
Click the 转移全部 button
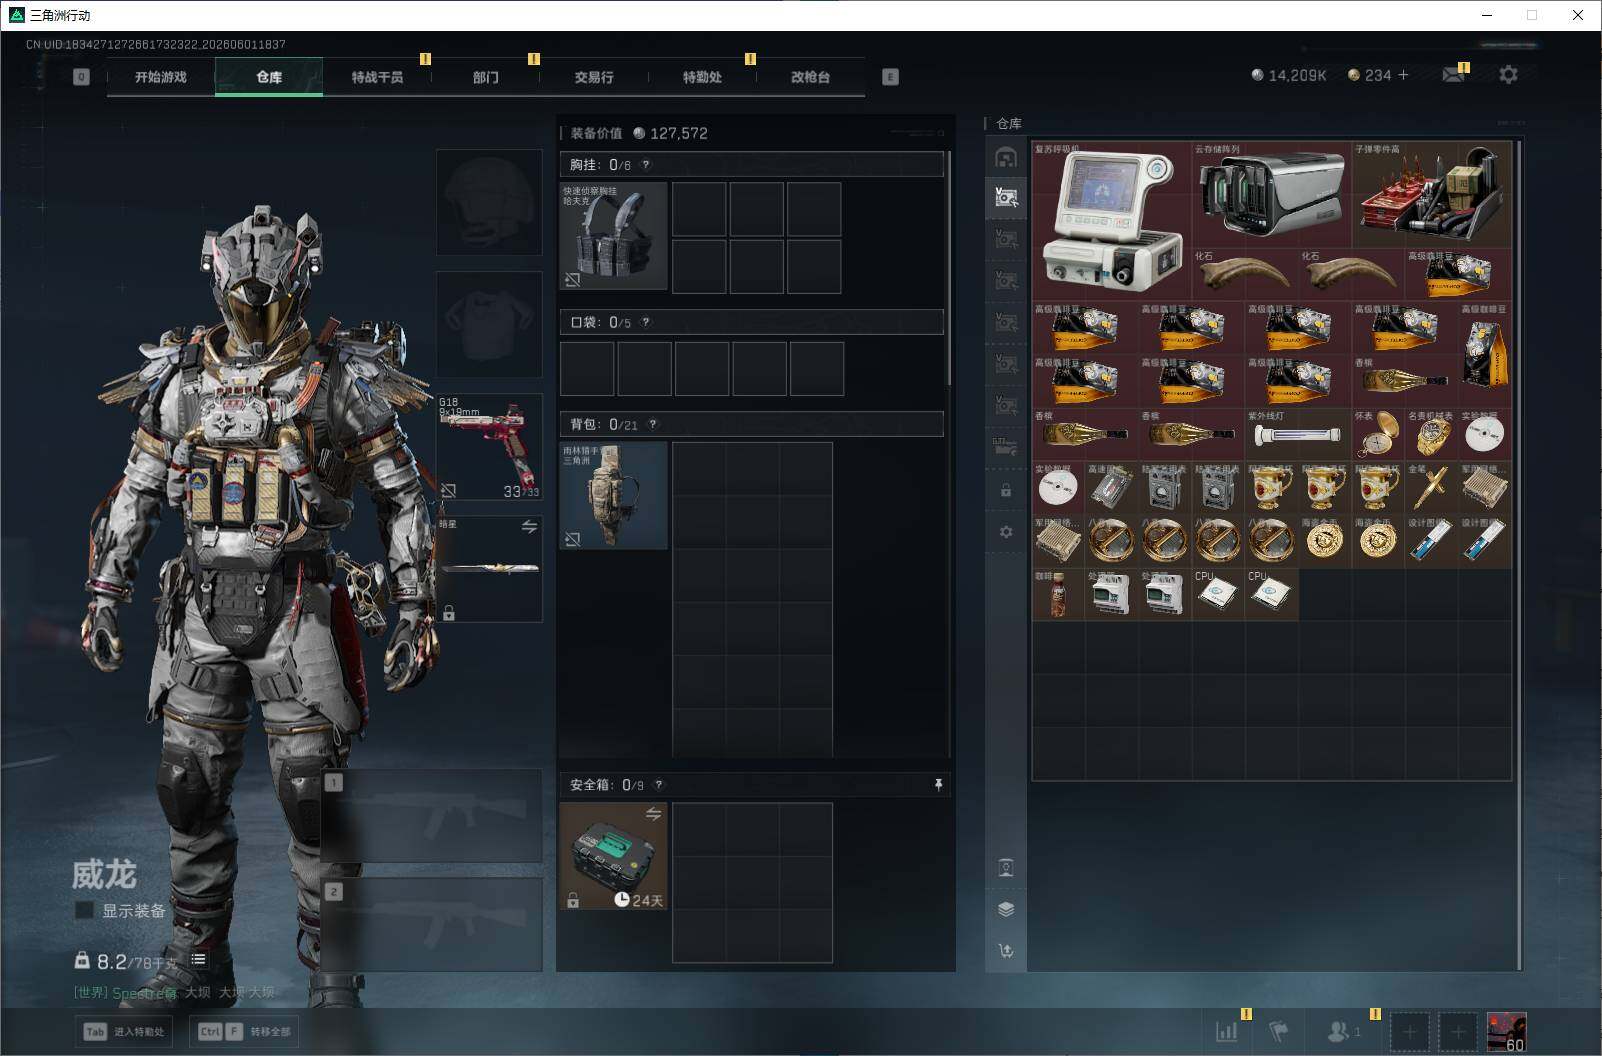(245, 1031)
